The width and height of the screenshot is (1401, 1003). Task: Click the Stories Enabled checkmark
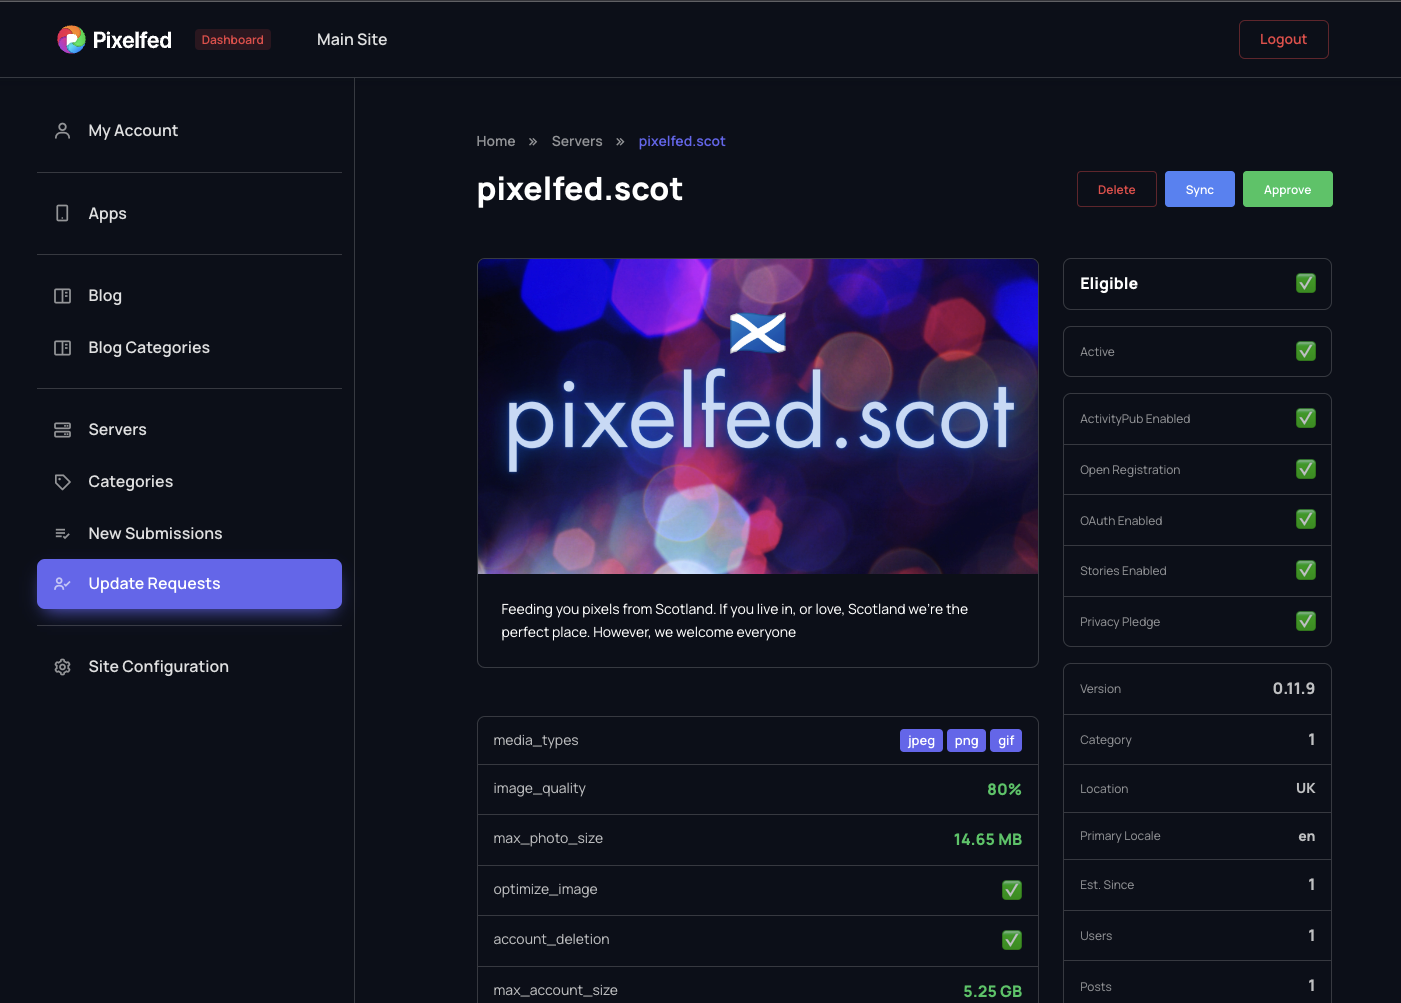pyautogui.click(x=1306, y=570)
